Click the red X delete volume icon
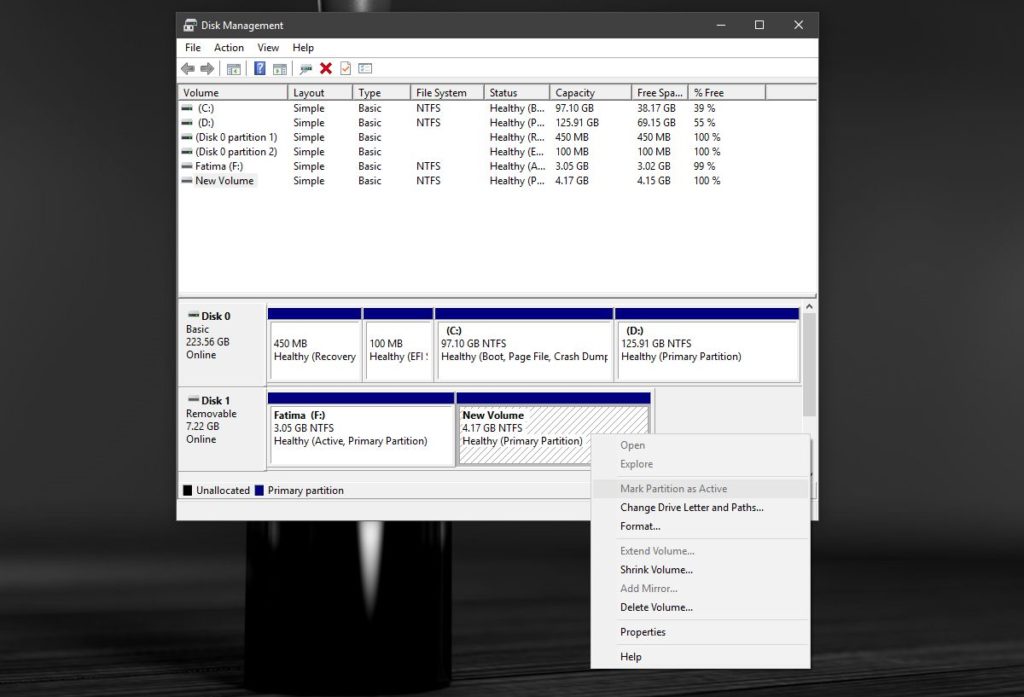This screenshot has width=1024, height=697. [327, 68]
